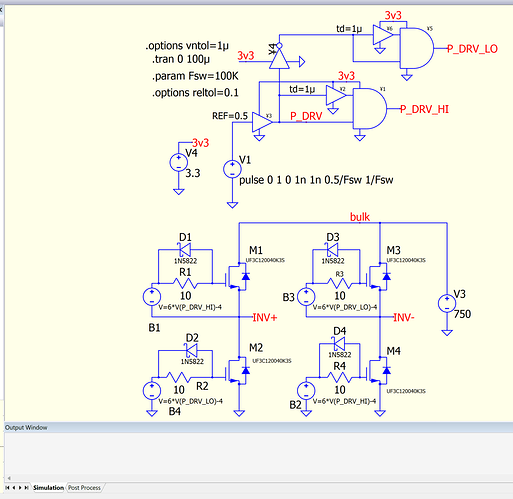Image resolution: width=513 pixels, height=499 pixels.
Task: Click the Output Window horizontal scrollbar left arrow
Action: tap(9, 478)
